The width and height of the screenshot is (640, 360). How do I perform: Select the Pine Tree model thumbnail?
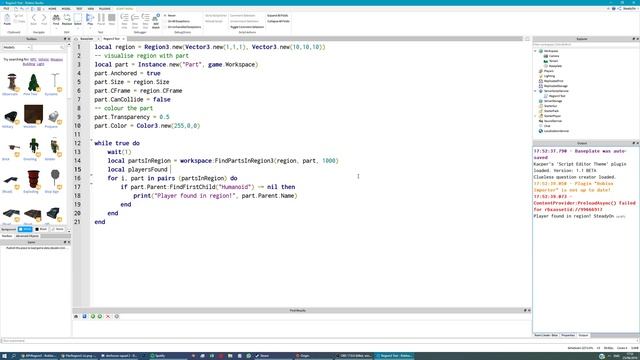(x=33, y=83)
